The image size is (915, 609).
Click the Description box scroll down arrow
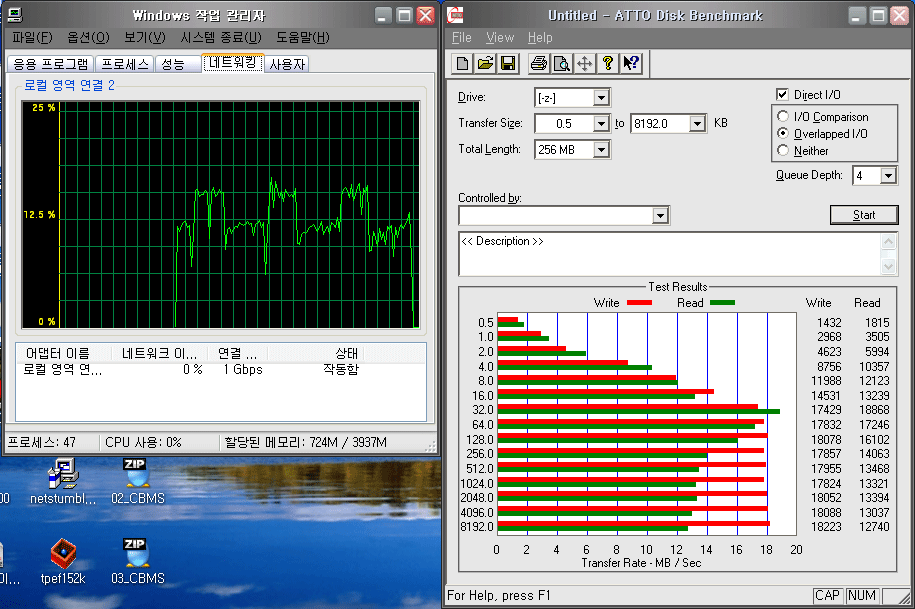(x=888, y=267)
